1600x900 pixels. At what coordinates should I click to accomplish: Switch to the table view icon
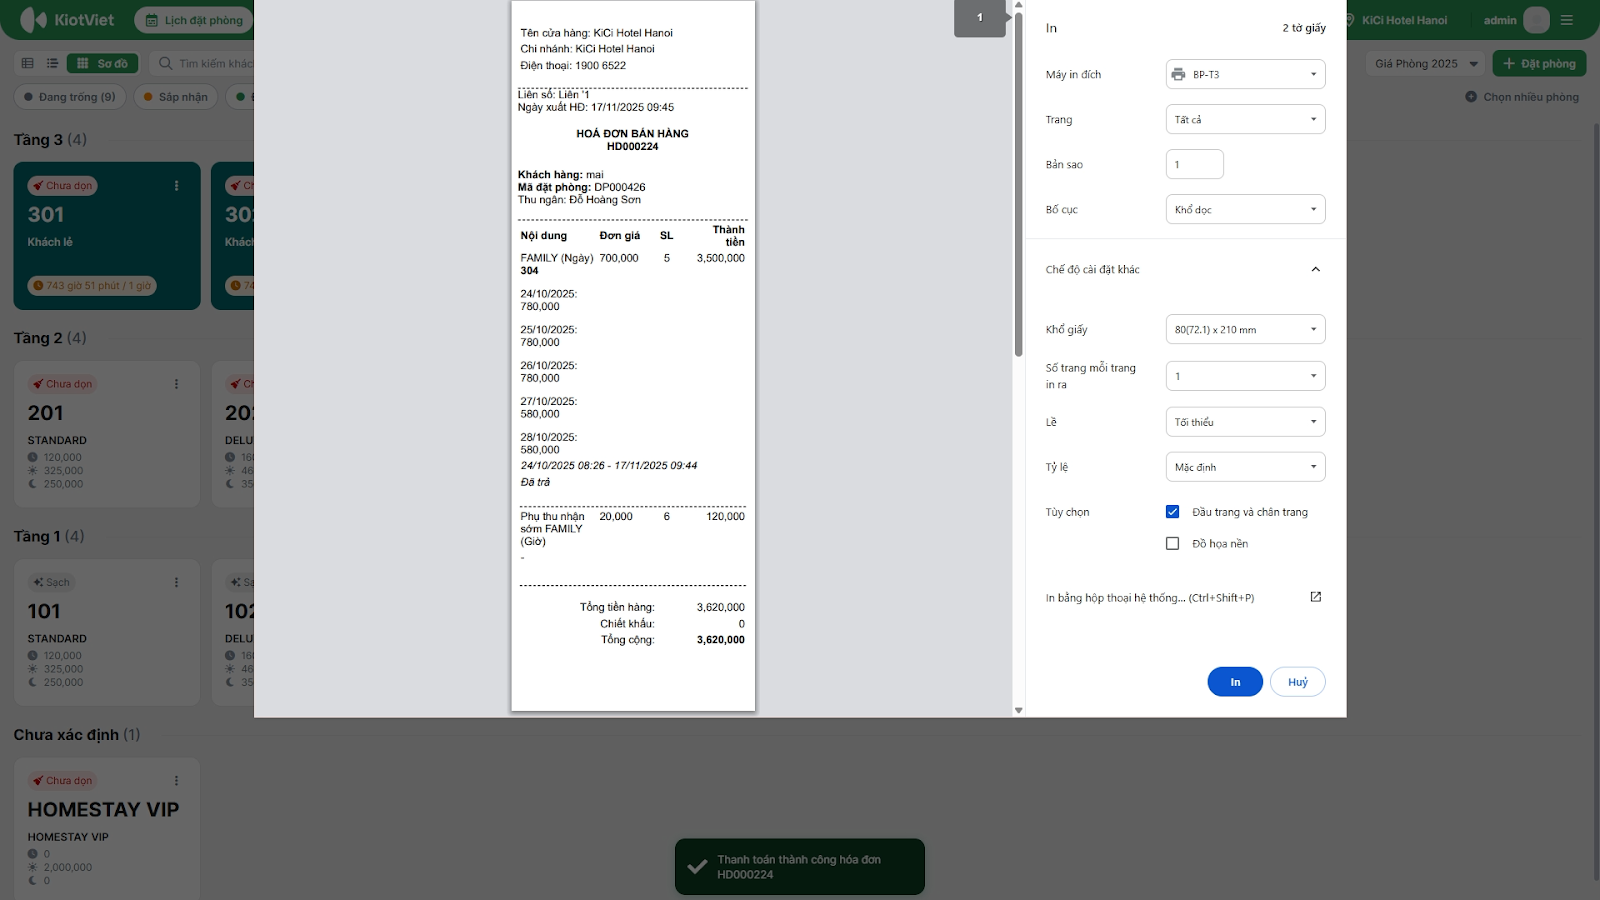click(28, 63)
